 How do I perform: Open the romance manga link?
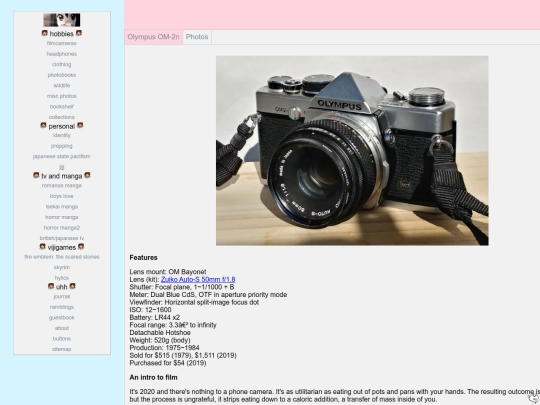coord(62,186)
